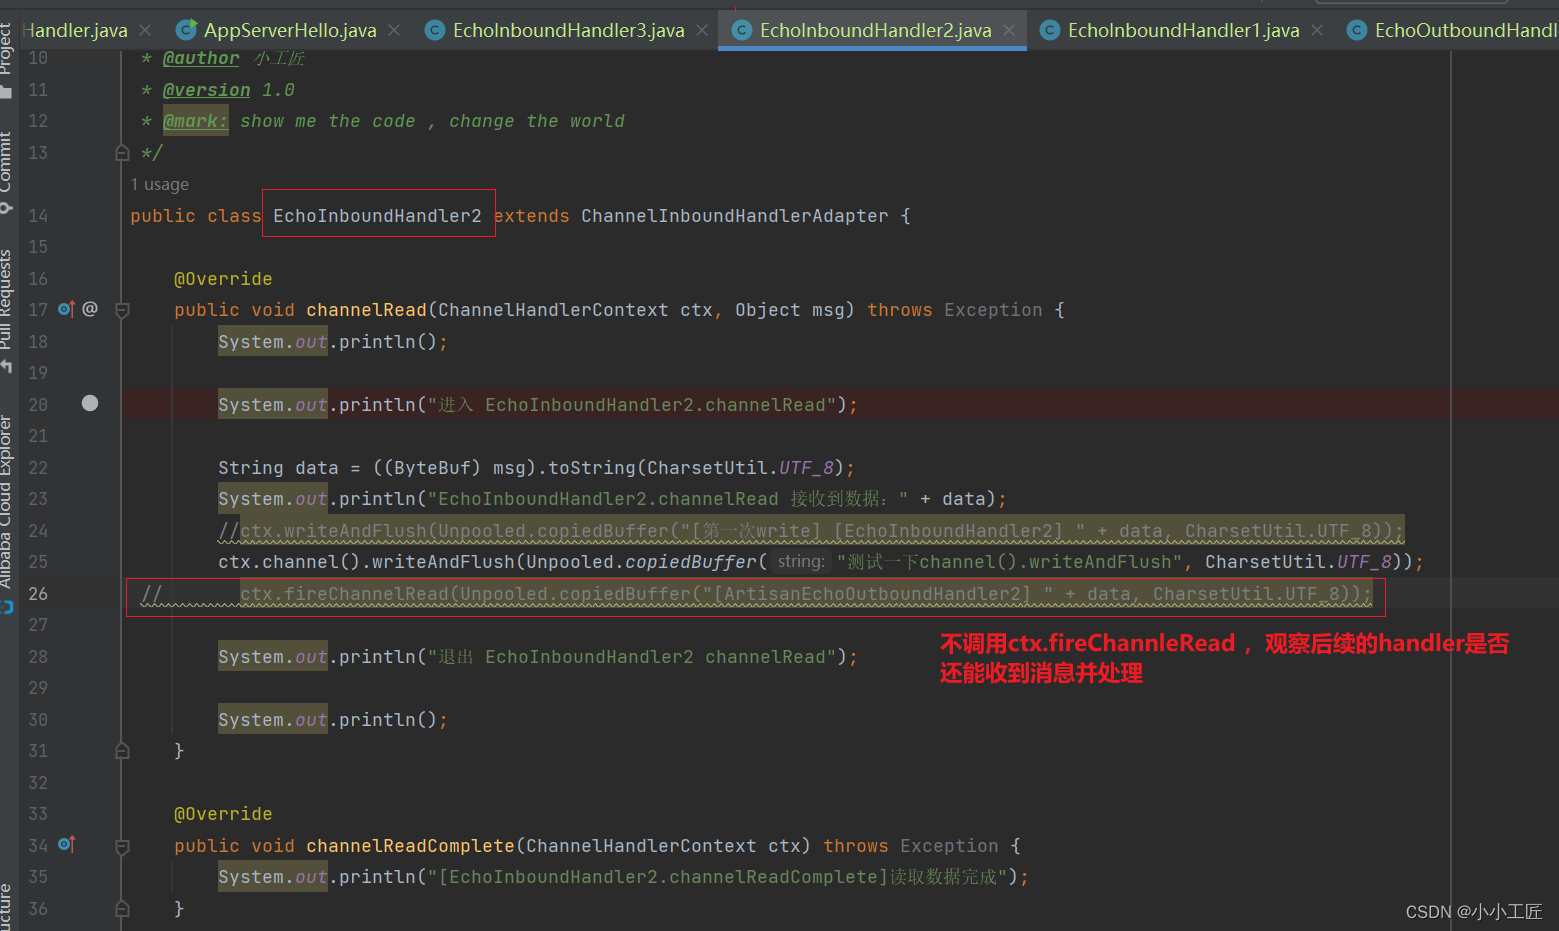Click line number 20 in the gutter
The image size is (1559, 931).
38,404
